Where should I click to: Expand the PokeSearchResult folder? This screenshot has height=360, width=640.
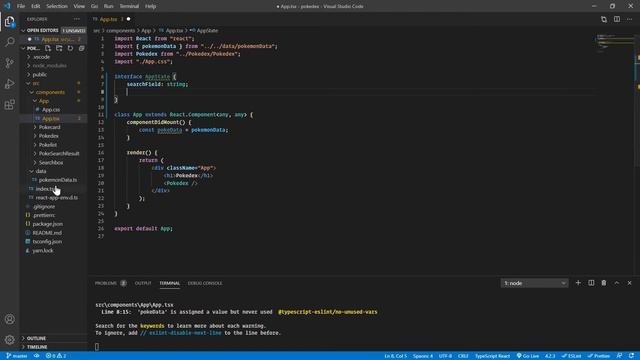tap(54, 153)
